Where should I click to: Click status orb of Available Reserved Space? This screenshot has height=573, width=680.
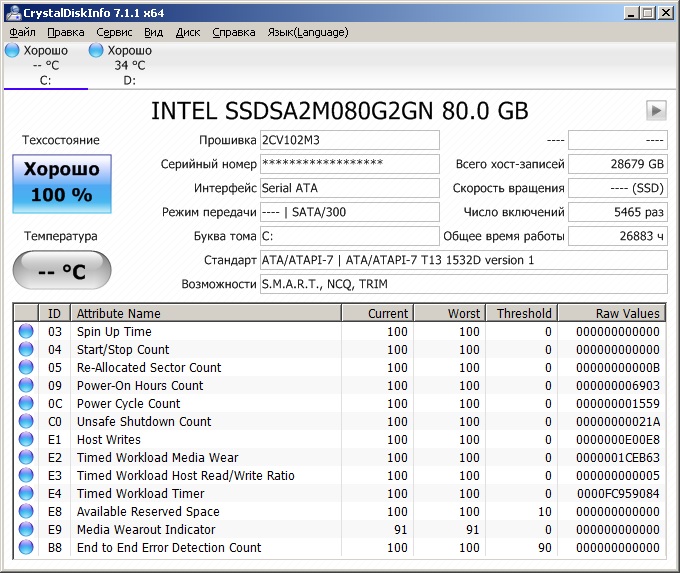tap(26, 511)
